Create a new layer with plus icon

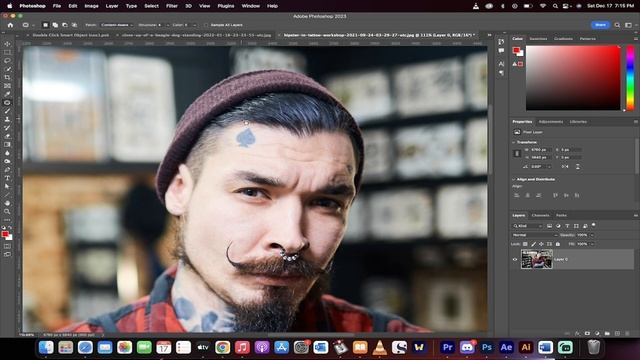[617, 333]
